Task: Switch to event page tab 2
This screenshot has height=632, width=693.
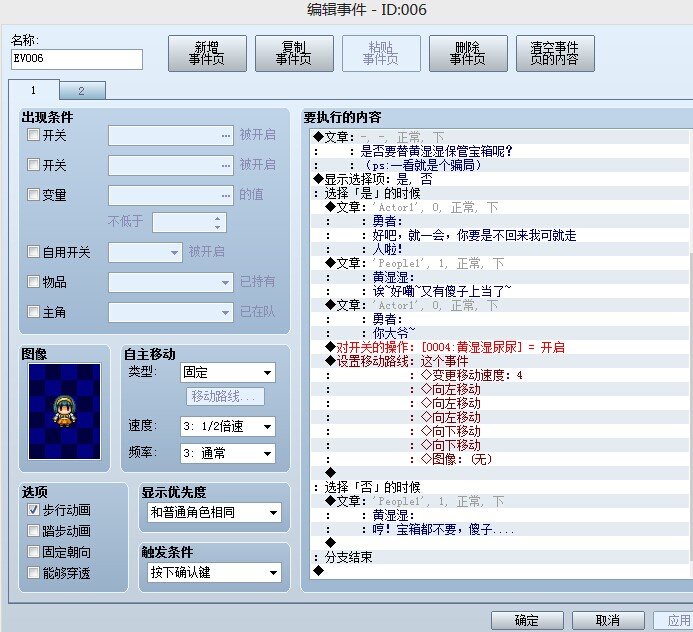Action: click(82, 91)
